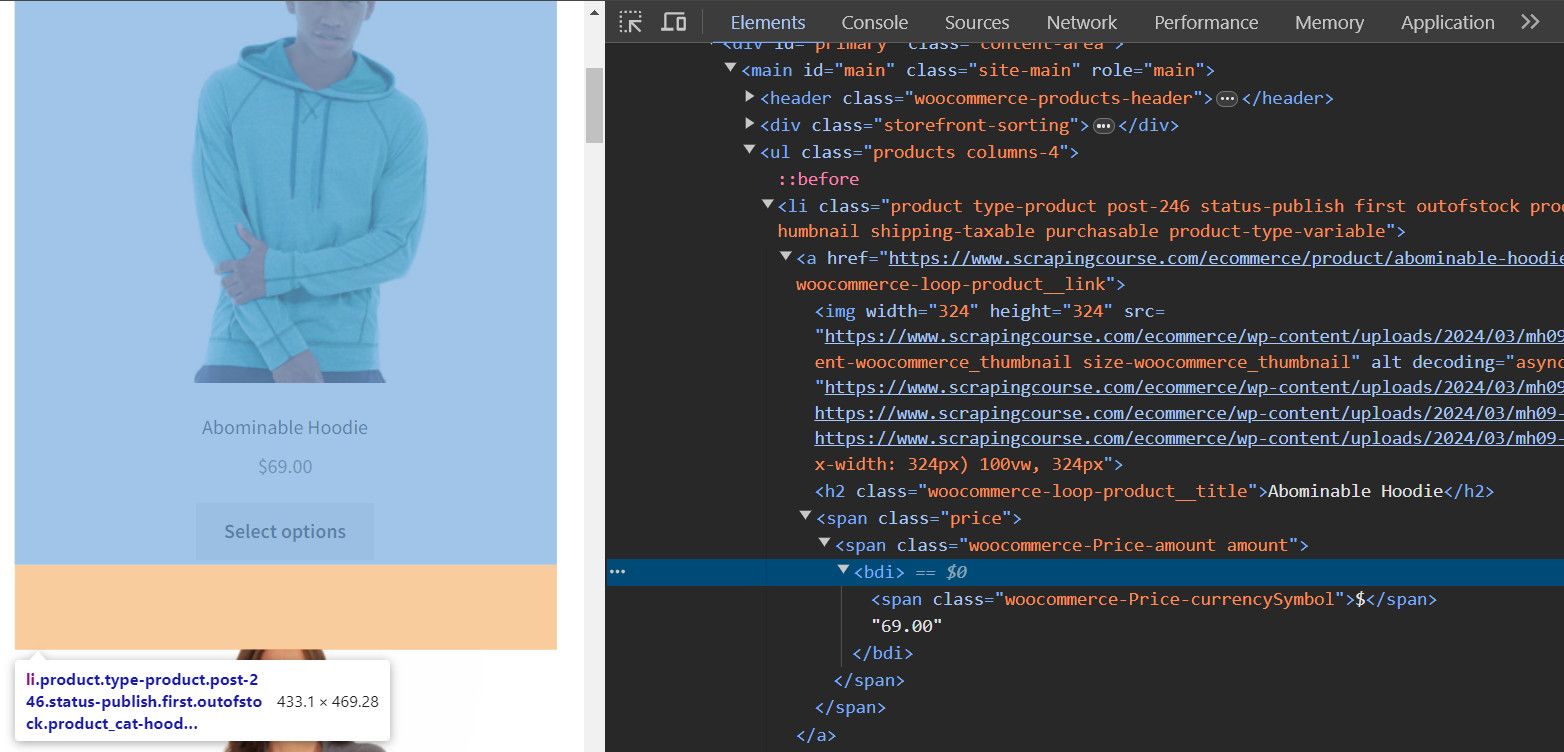Toggle the device toolbar icon
The width and height of the screenshot is (1564, 752).
674,22
